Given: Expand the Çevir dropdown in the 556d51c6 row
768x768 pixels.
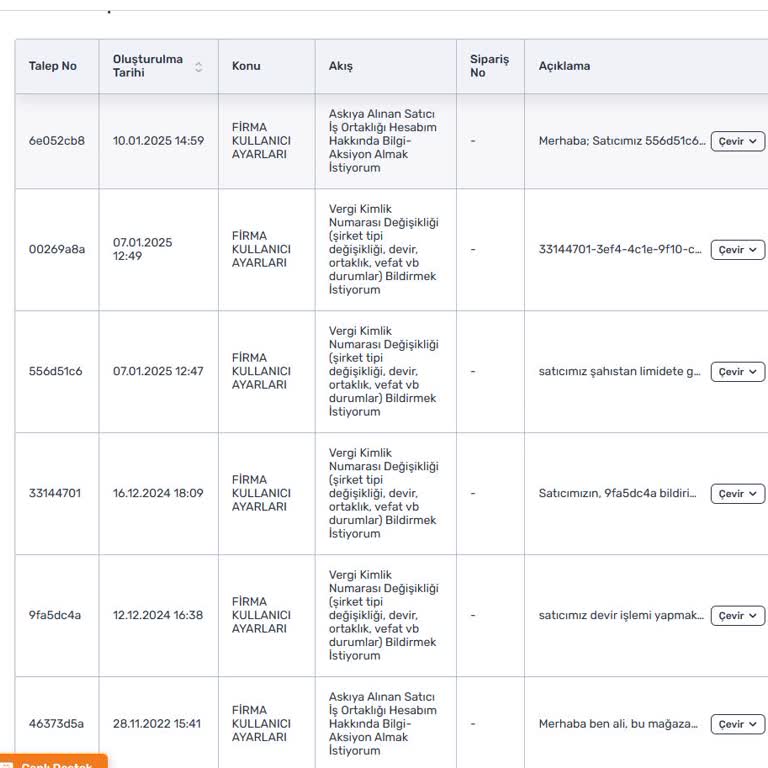Looking at the screenshot, I should (737, 372).
